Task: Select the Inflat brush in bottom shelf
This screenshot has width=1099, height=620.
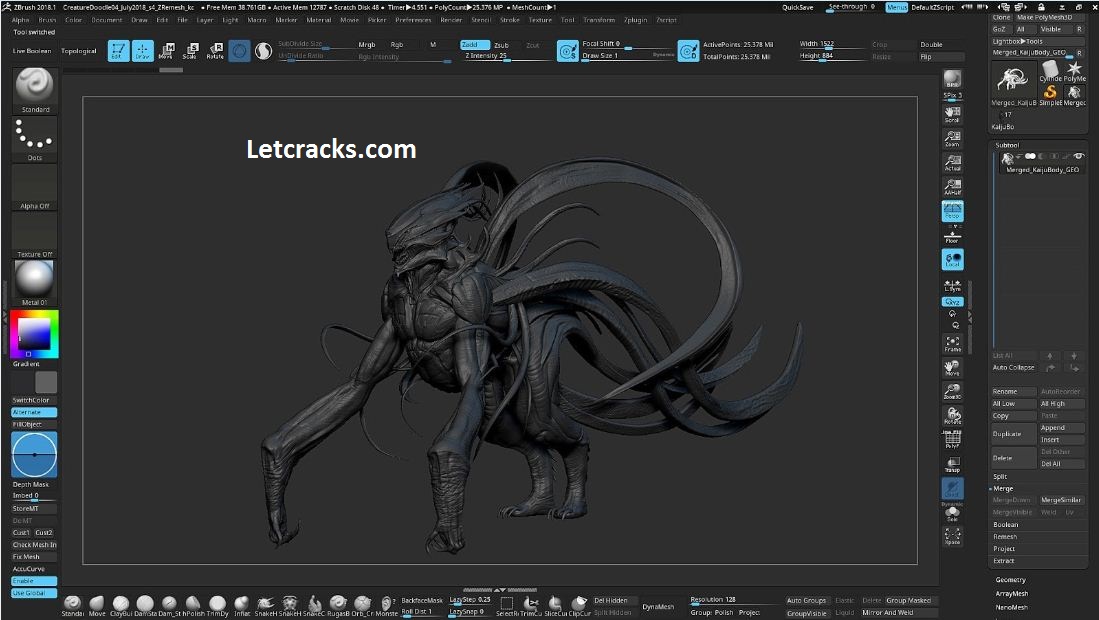Action: [242, 606]
